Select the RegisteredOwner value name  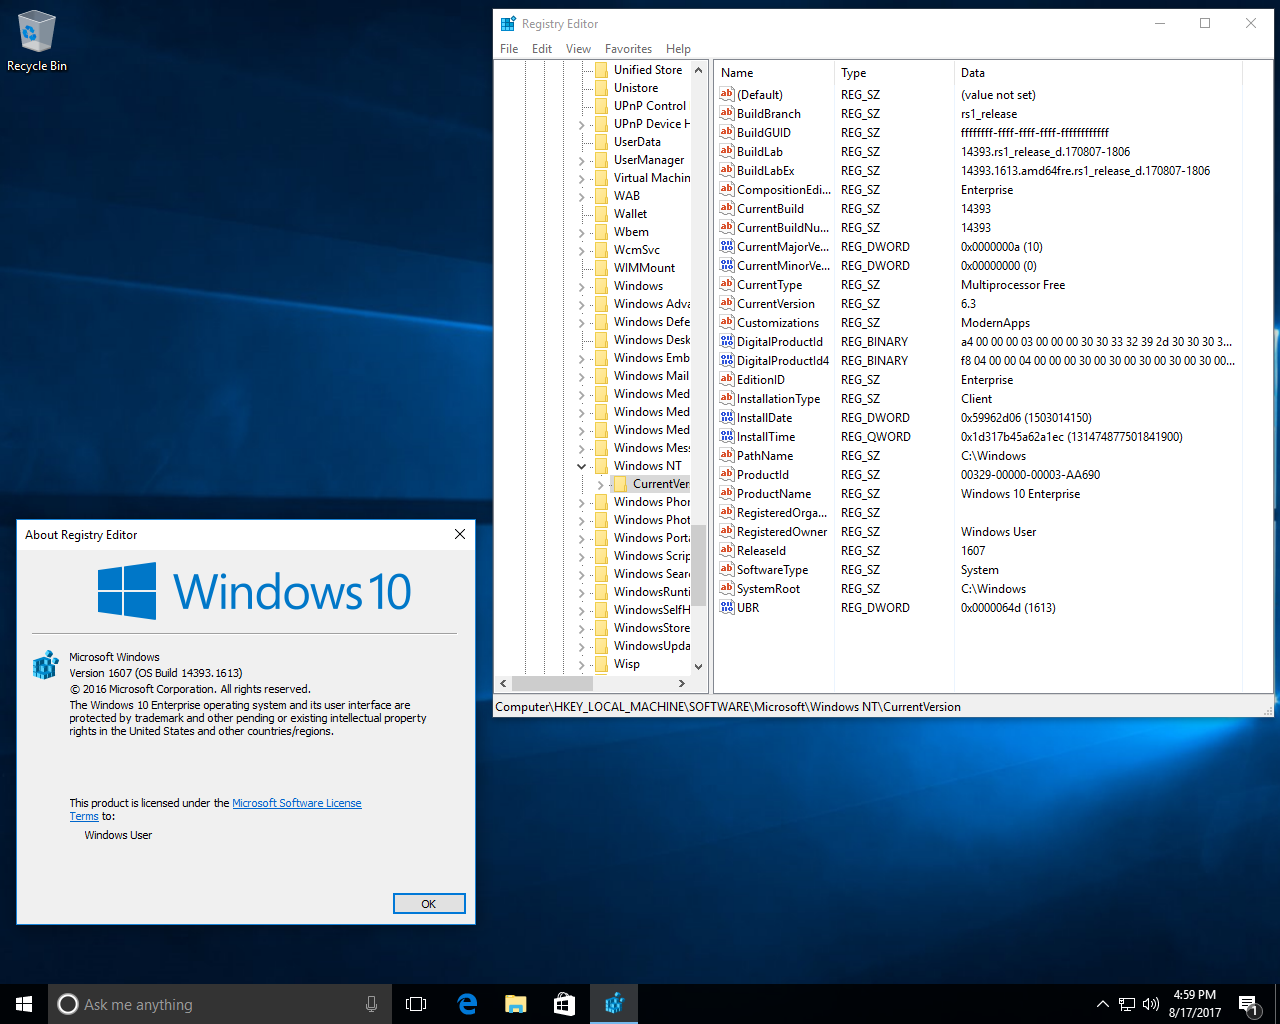click(x=782, y=531)
